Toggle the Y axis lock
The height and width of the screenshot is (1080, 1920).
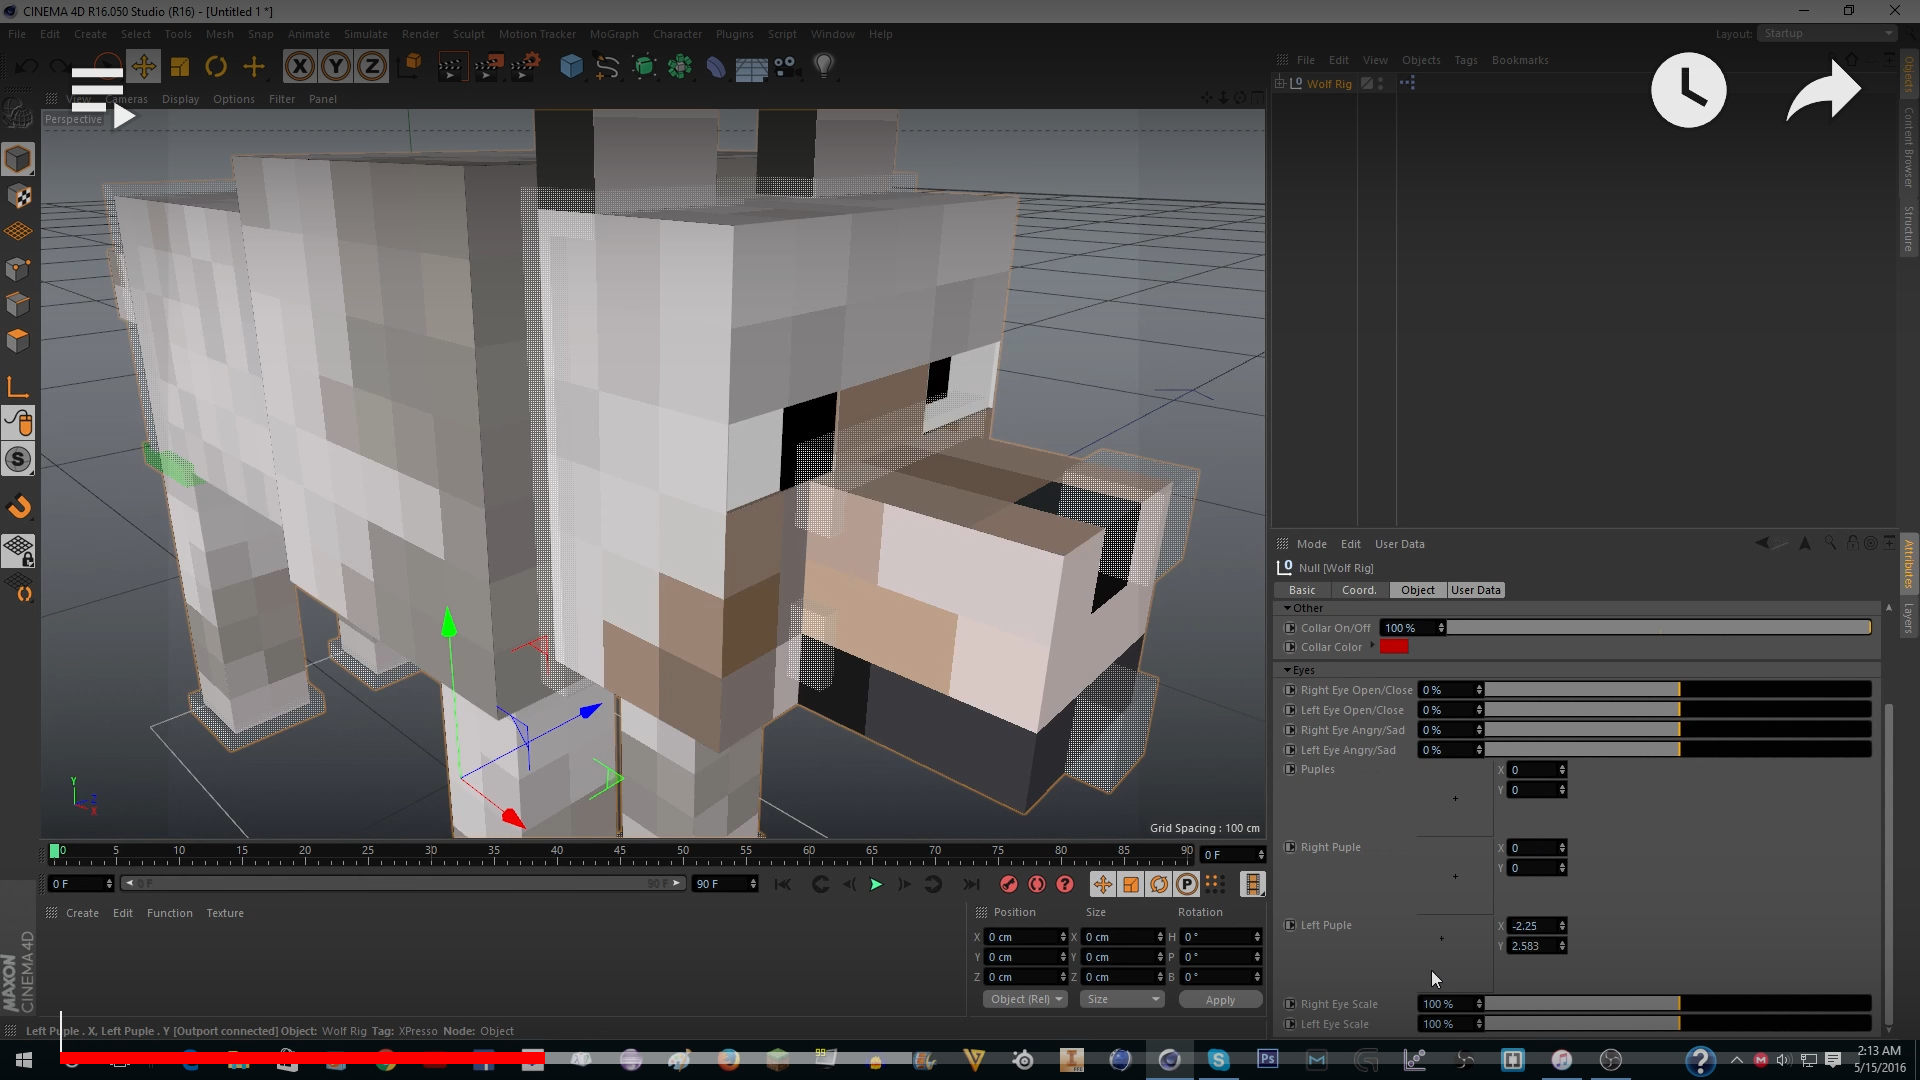(336, 67)
